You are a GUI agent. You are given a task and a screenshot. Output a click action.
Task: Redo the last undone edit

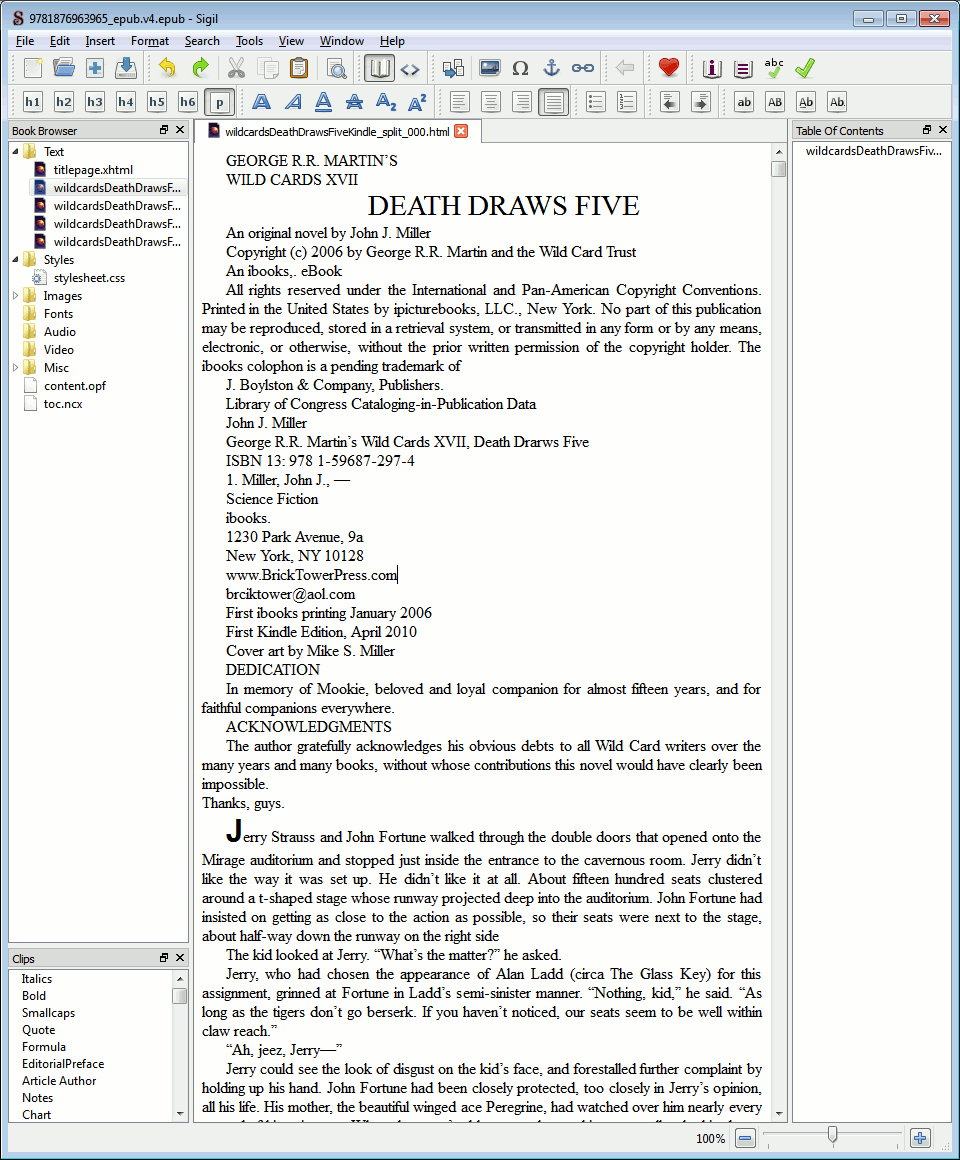(200, 68)
